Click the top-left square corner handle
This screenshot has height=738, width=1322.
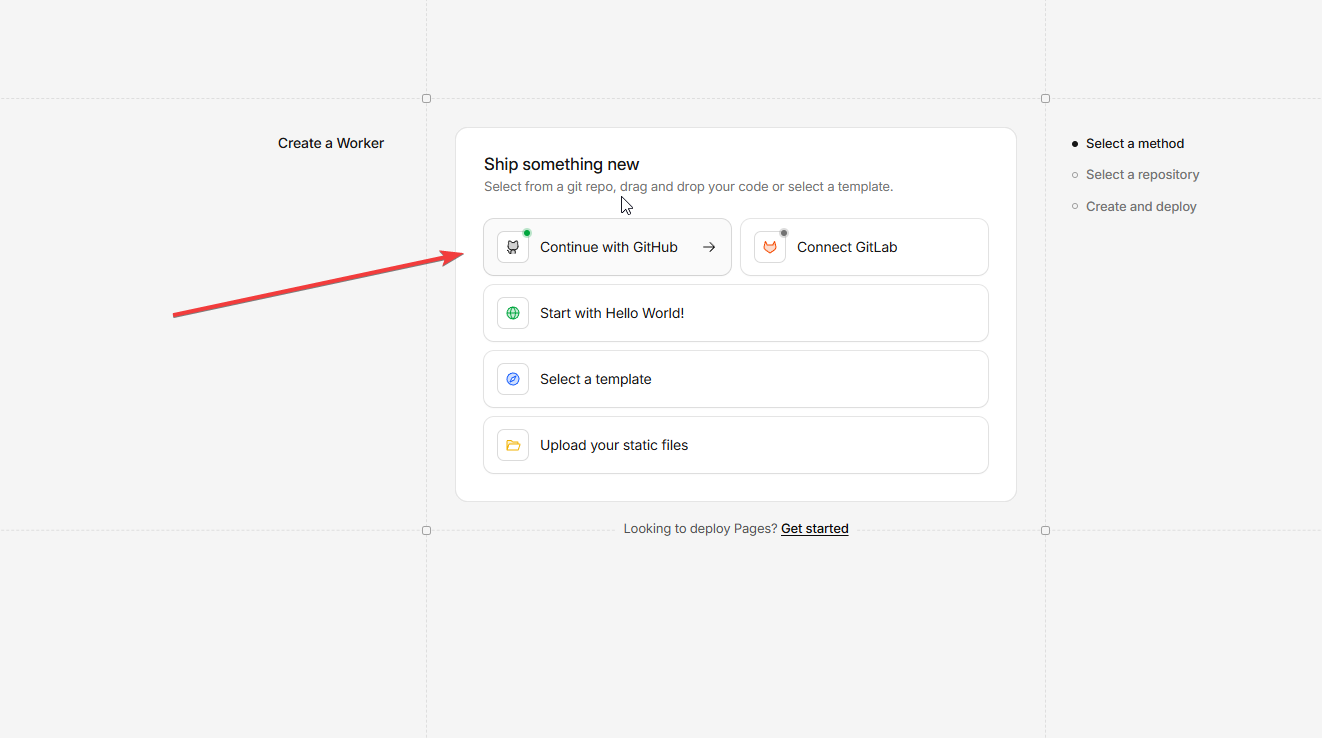427,98
